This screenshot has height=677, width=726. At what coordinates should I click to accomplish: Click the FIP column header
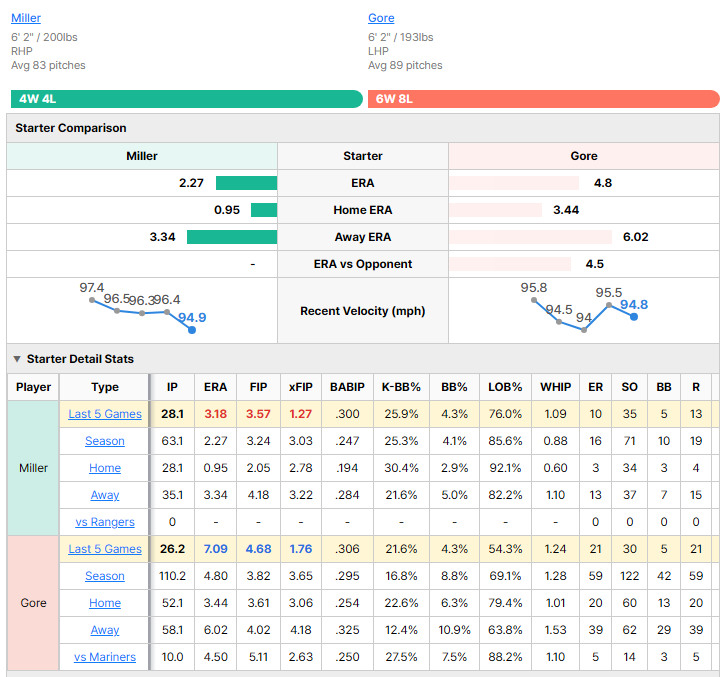[x=258, y=387]
